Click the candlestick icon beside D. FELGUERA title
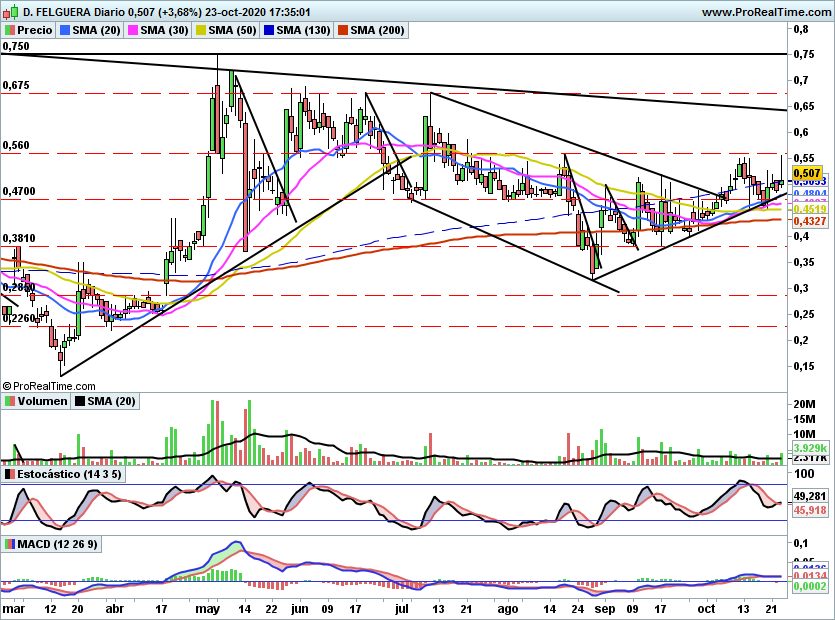 coord(11,11)
